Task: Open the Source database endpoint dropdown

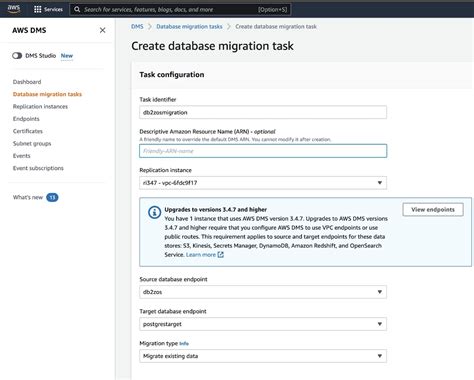Action: [263, 292]
